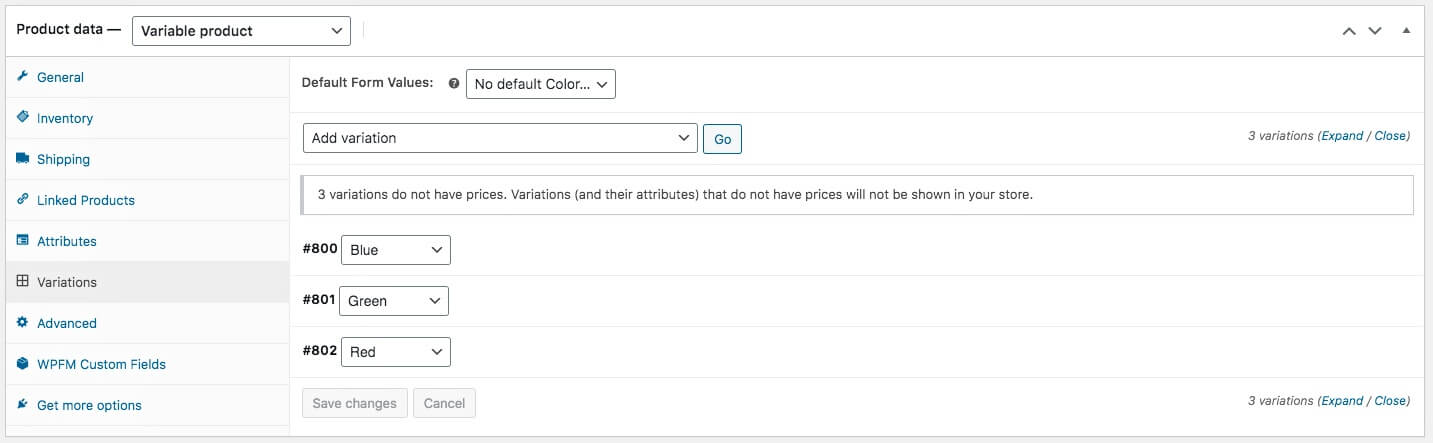This screenshot has width=1433, height=443.
Task: Click the Advanced gear icon
Action: tap(23, 323)
